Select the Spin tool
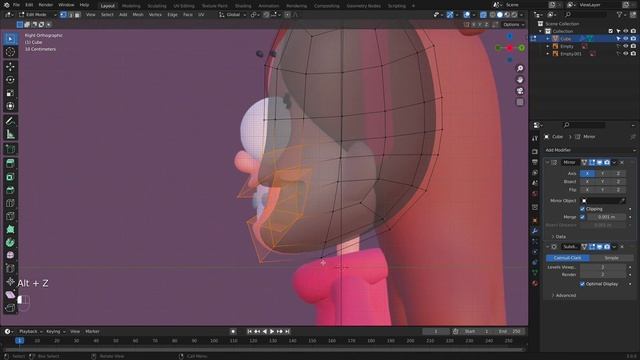The width and height of the screenshot is (640, 360). [10, 242]
